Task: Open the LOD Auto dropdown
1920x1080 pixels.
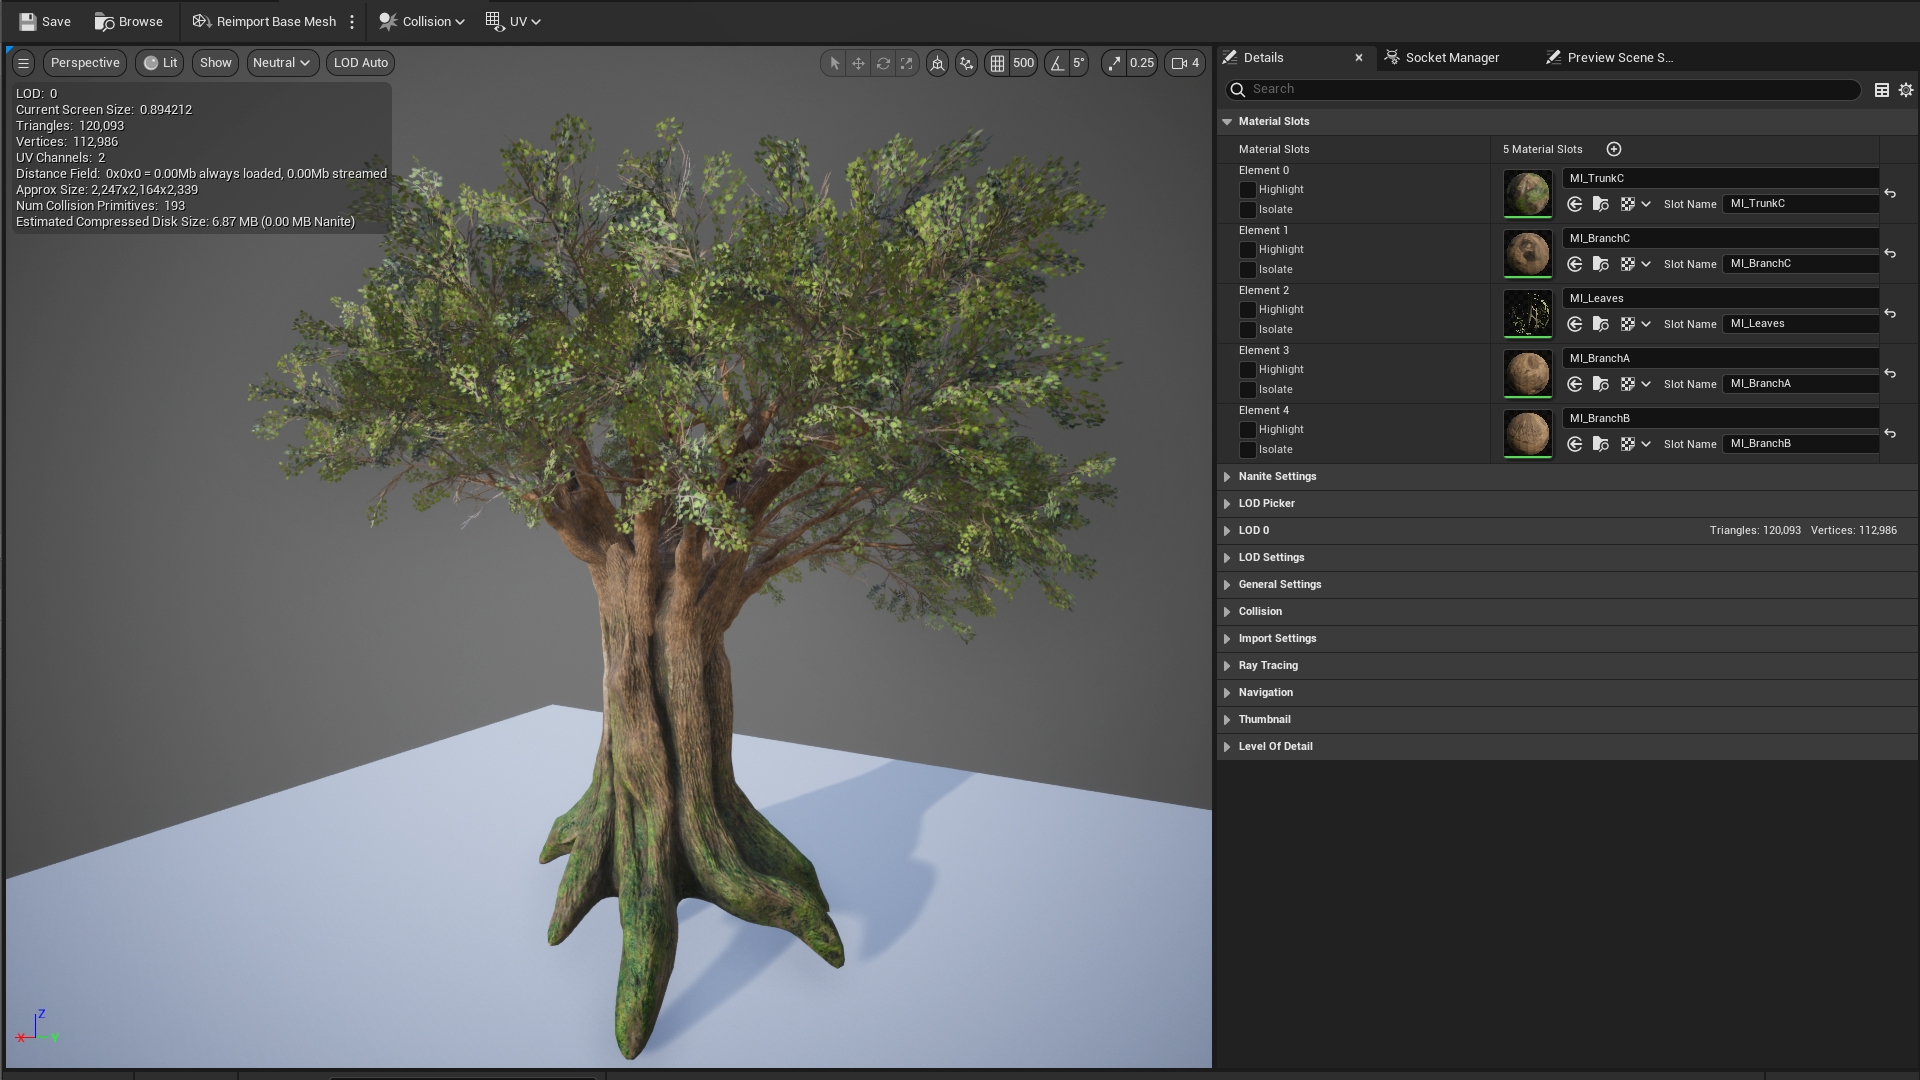Action: click(x=359, y=63)
